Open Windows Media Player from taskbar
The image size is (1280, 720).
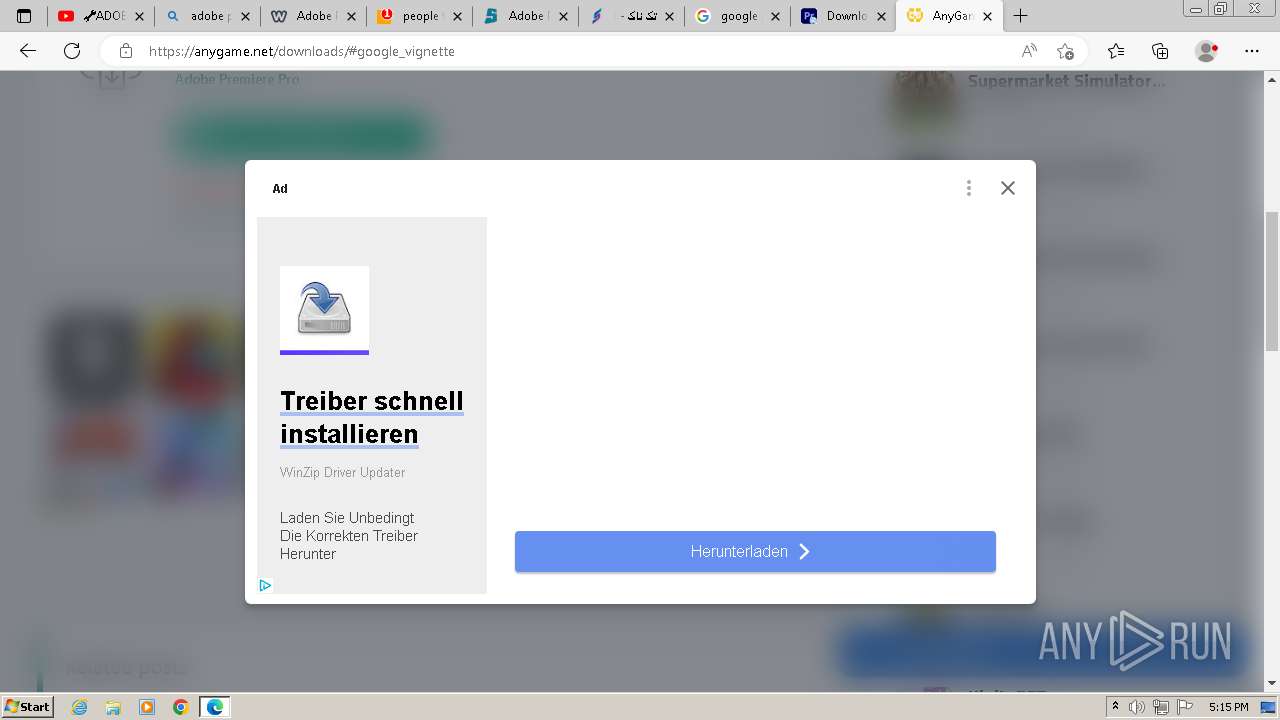pyautogui.click(x=147, y=707)
